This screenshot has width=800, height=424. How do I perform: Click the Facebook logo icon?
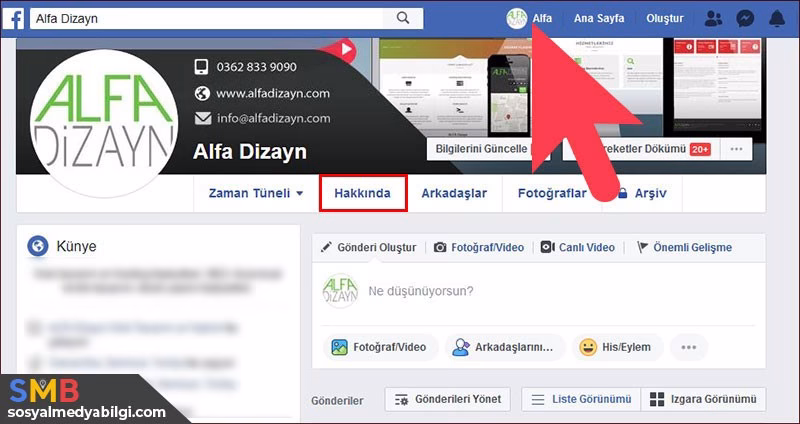tap(13, 19)
